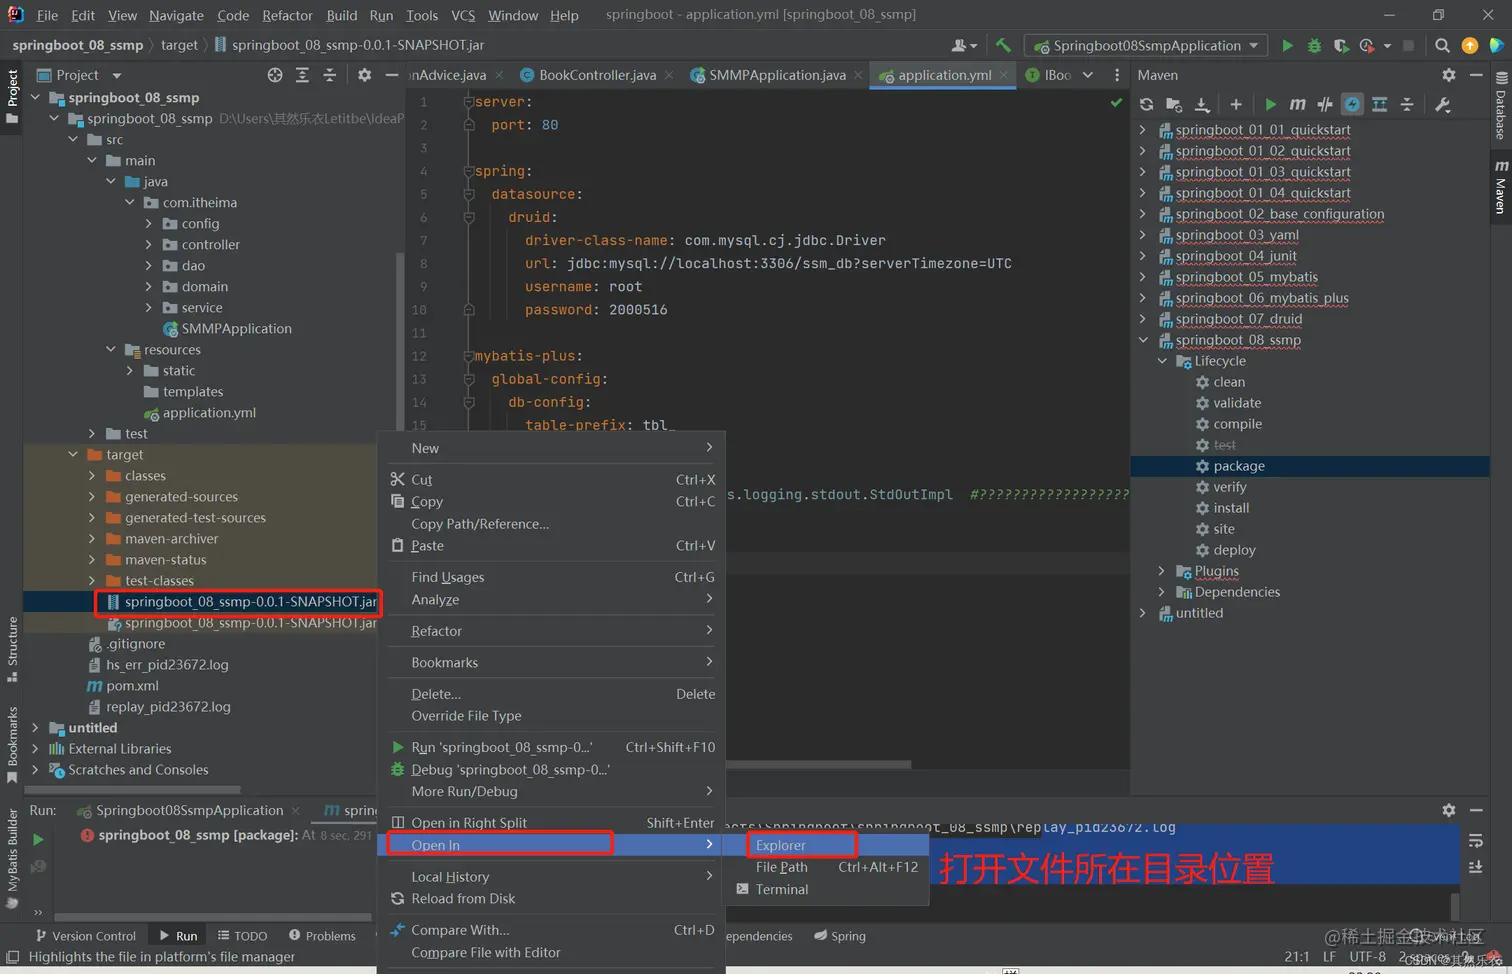Run Maven build green arrow
Screen dimensions: 1512x974
click(x=1270, y=105)
